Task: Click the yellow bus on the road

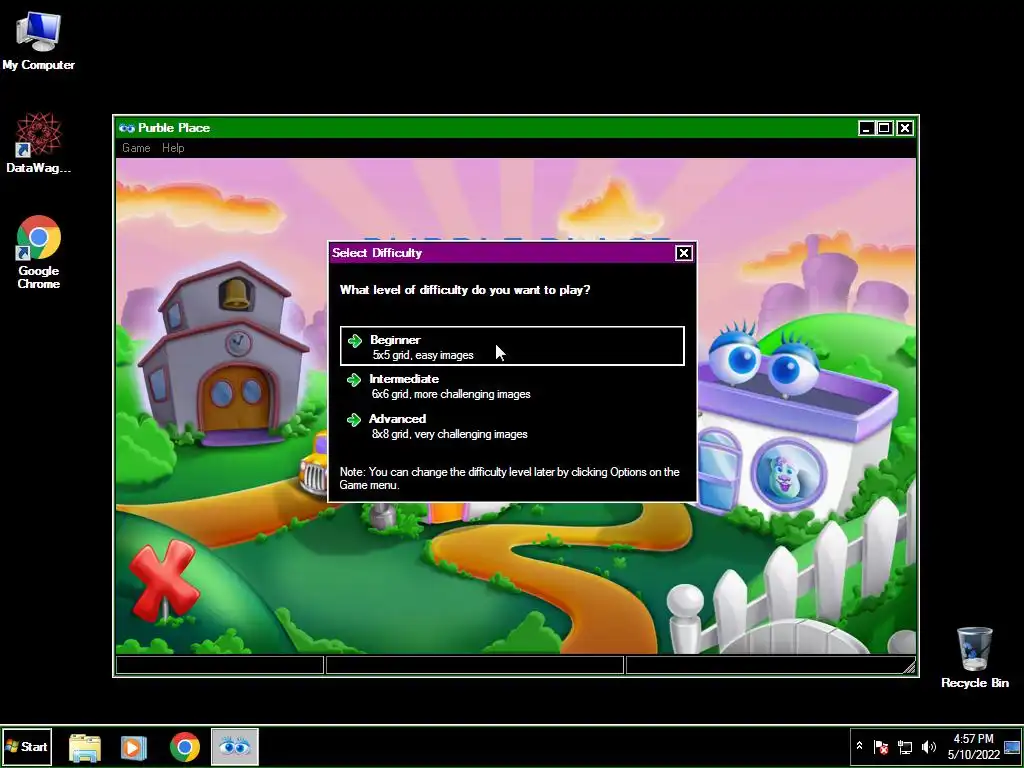Action: tap(314, 464)
